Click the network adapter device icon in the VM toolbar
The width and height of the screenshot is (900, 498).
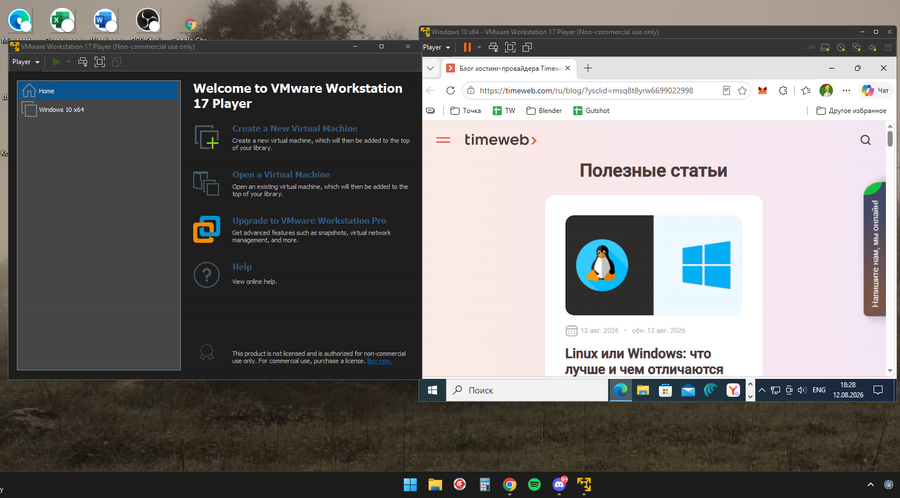(x=856, y=48)
